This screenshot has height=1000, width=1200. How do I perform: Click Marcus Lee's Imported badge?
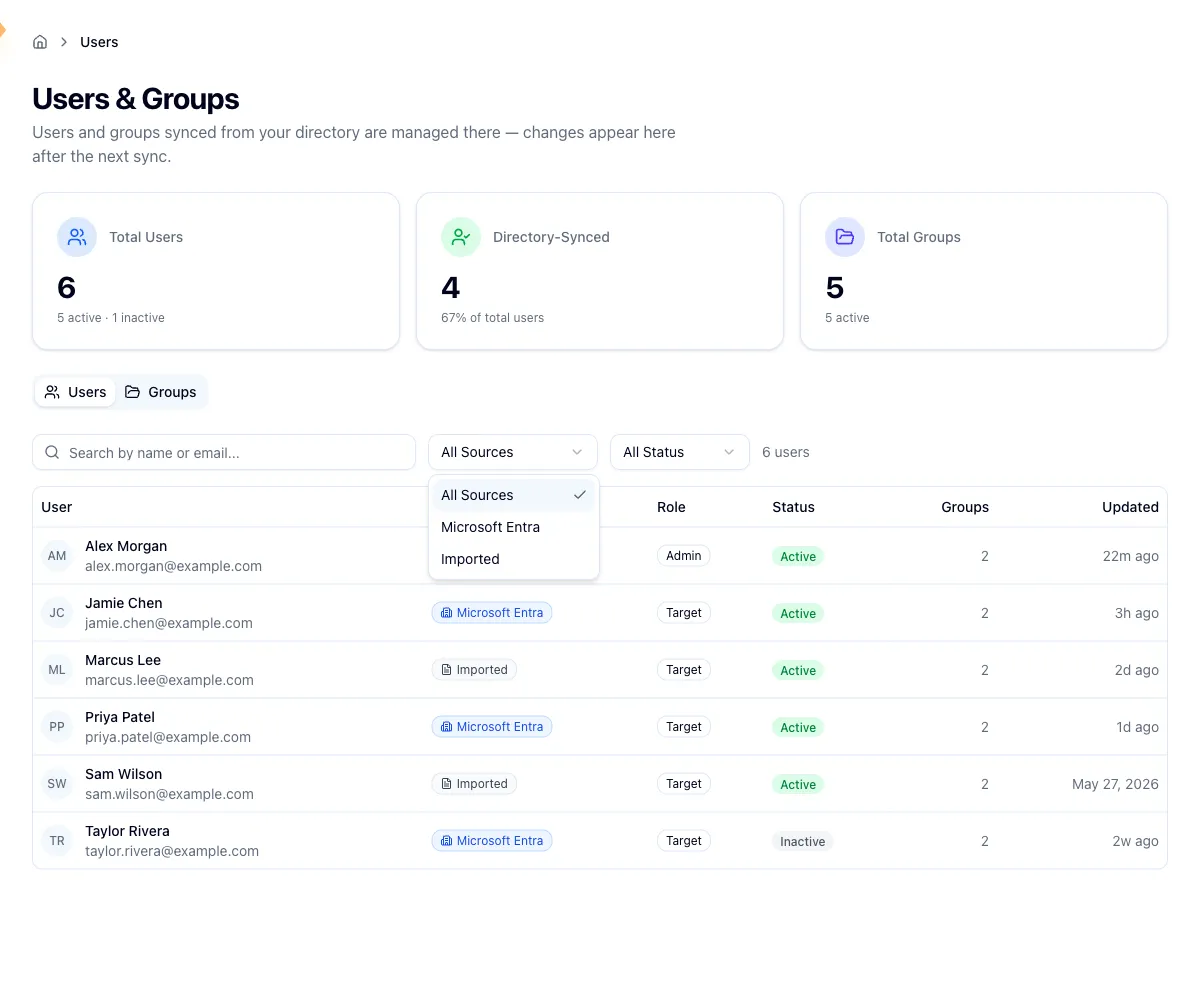pyautogui.click(x=474, y=670)
